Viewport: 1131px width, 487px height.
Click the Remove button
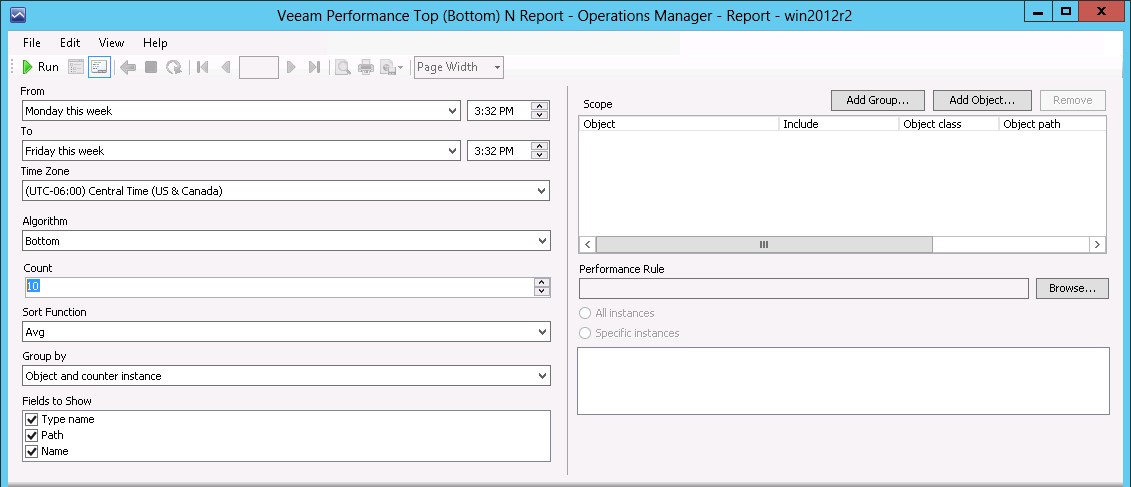[x=1073, y=100]
